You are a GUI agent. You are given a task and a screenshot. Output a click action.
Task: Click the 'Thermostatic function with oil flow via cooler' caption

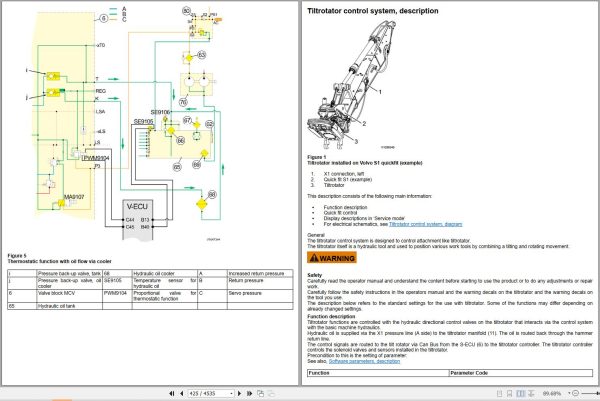click(59, 262)
